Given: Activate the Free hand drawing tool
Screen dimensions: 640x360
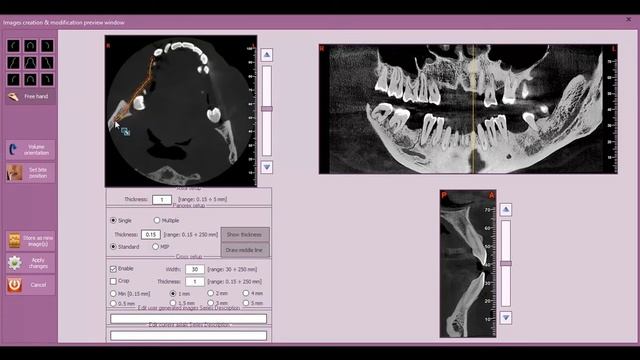Looking at the screenshot, I should (30, 97).
